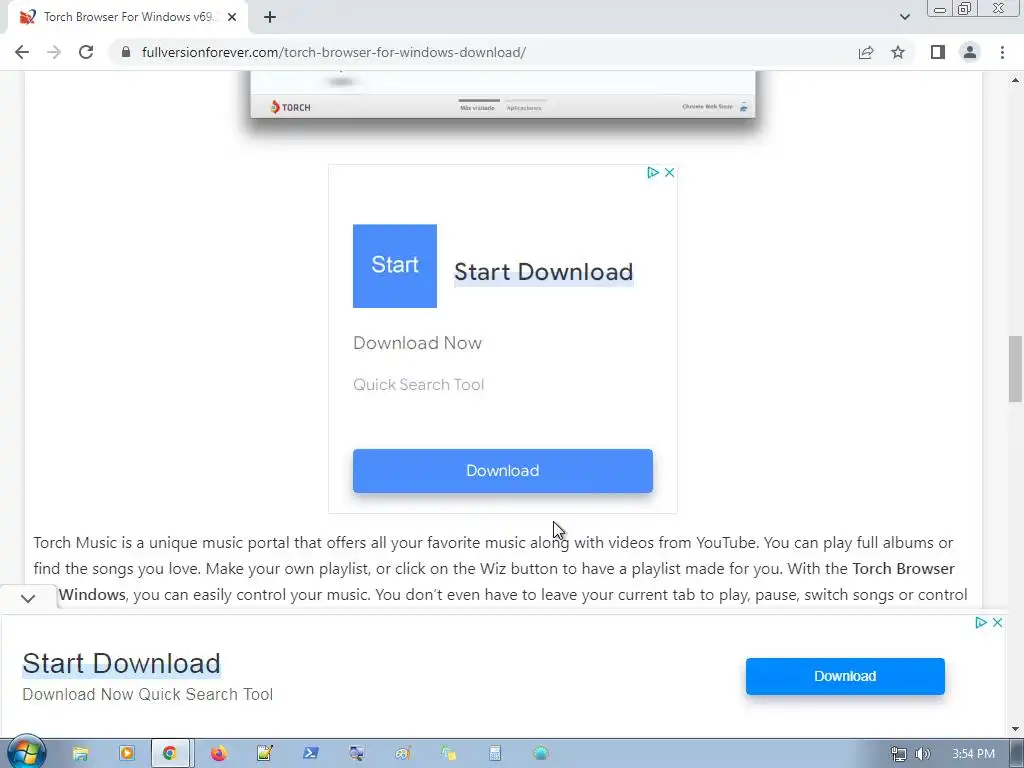Open the green-yellow files taskbar icon
1024x768 pixels.
[449, 754]
